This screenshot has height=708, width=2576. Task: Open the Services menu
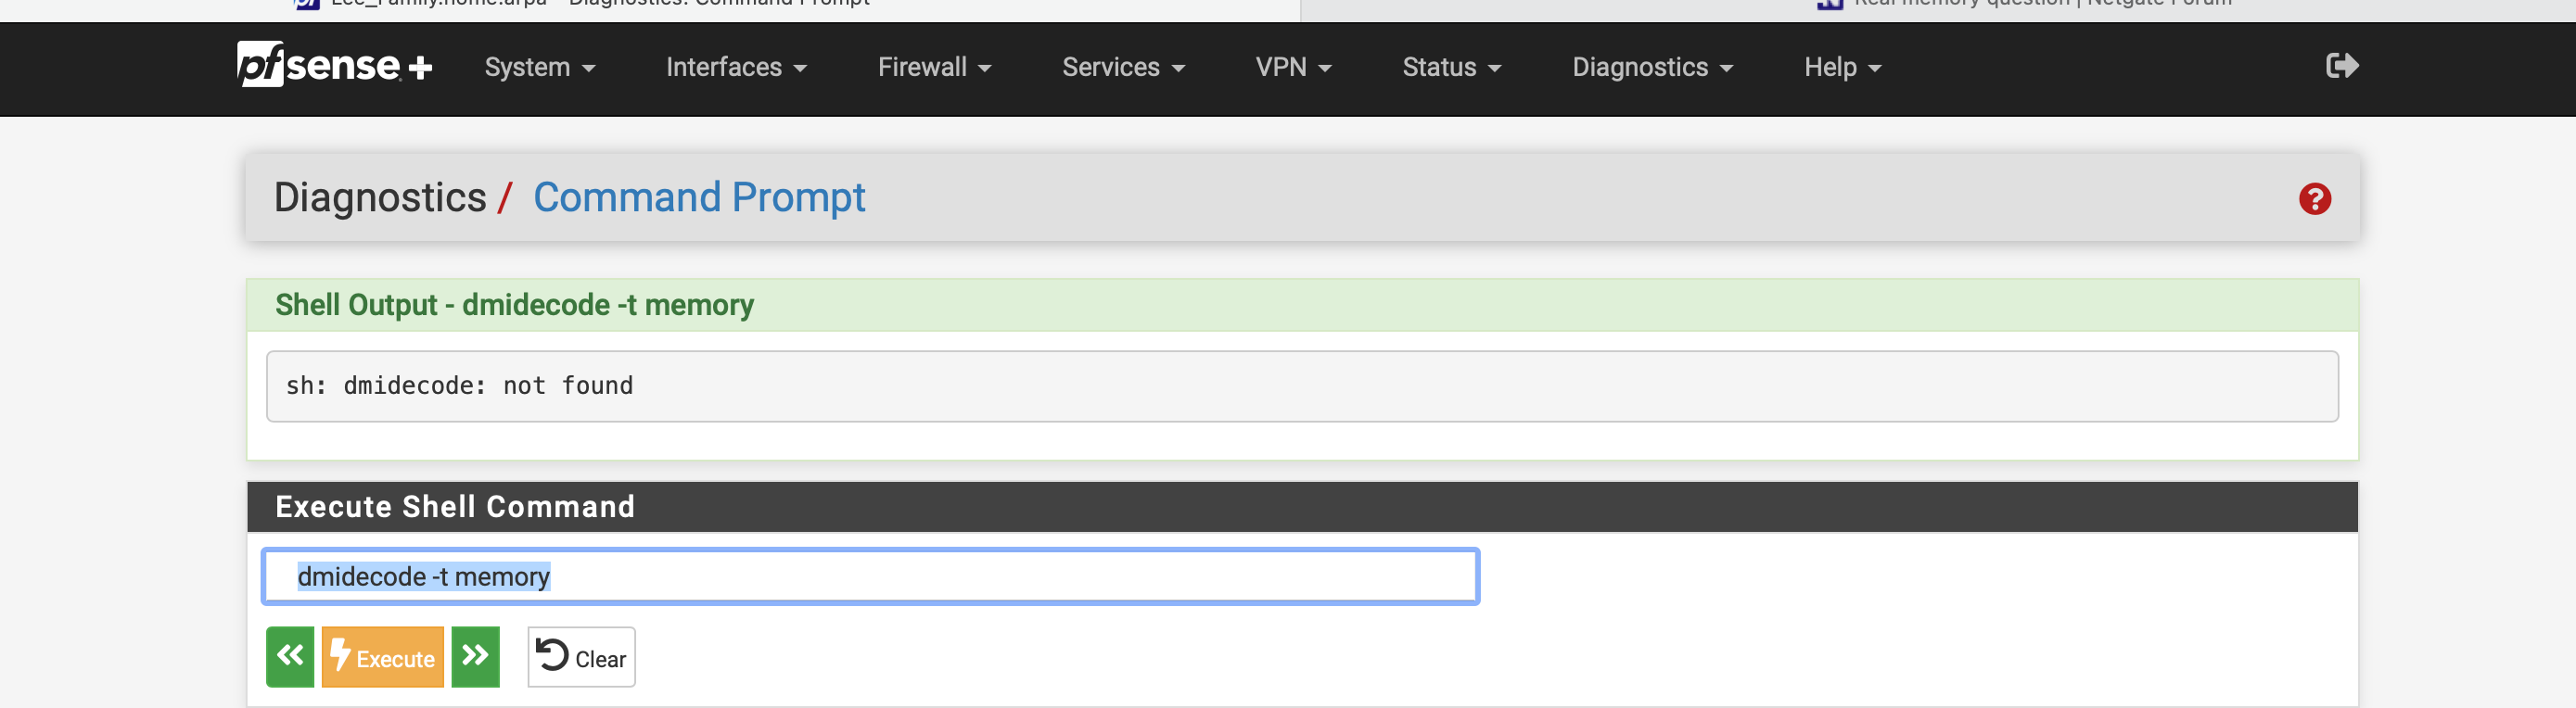(x=1123, y=67)
